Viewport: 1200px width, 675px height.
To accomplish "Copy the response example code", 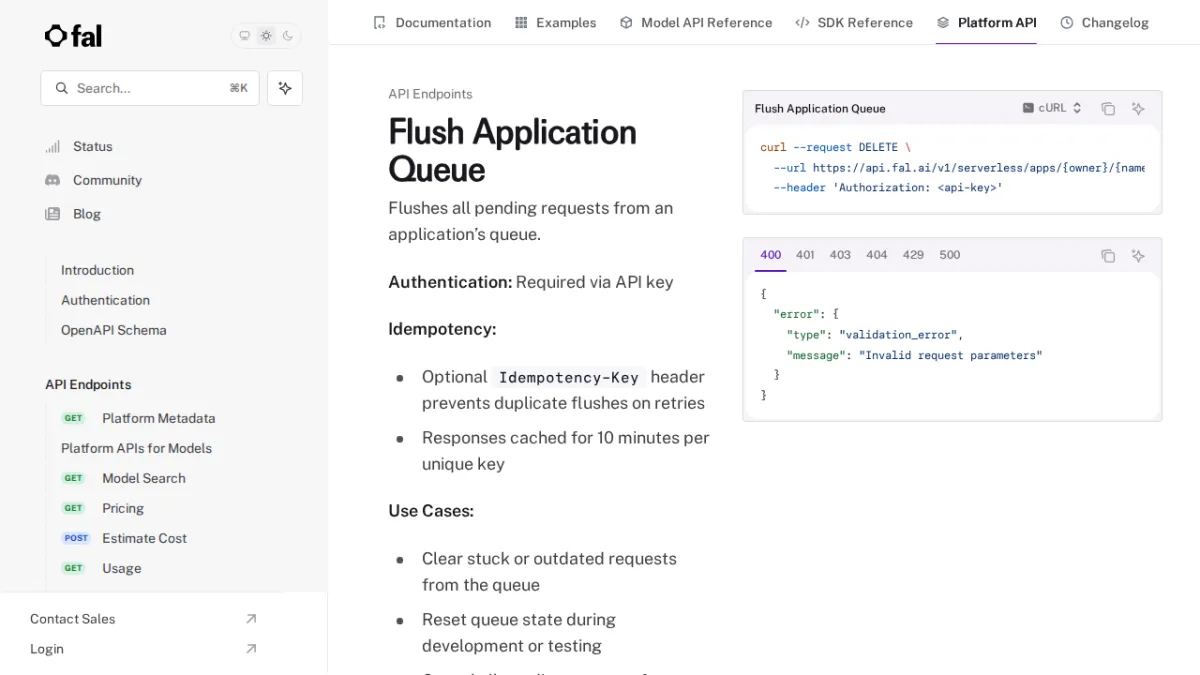I will [1108, 256].
